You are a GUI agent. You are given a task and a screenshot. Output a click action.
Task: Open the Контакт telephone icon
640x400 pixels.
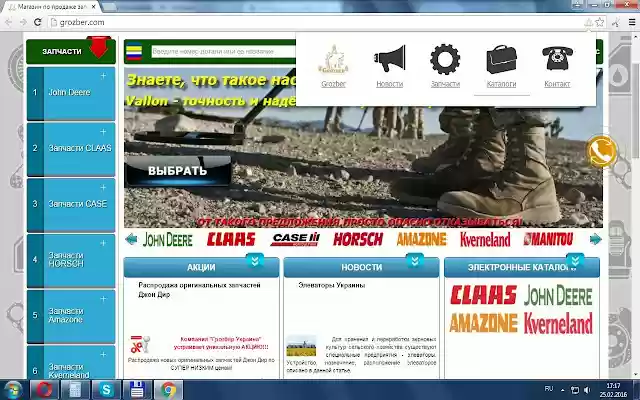point(557,58)
